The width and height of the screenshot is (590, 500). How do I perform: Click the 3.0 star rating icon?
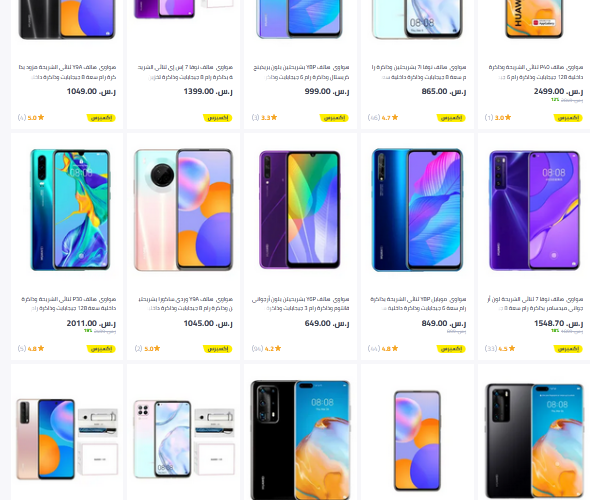click(508, 117)
